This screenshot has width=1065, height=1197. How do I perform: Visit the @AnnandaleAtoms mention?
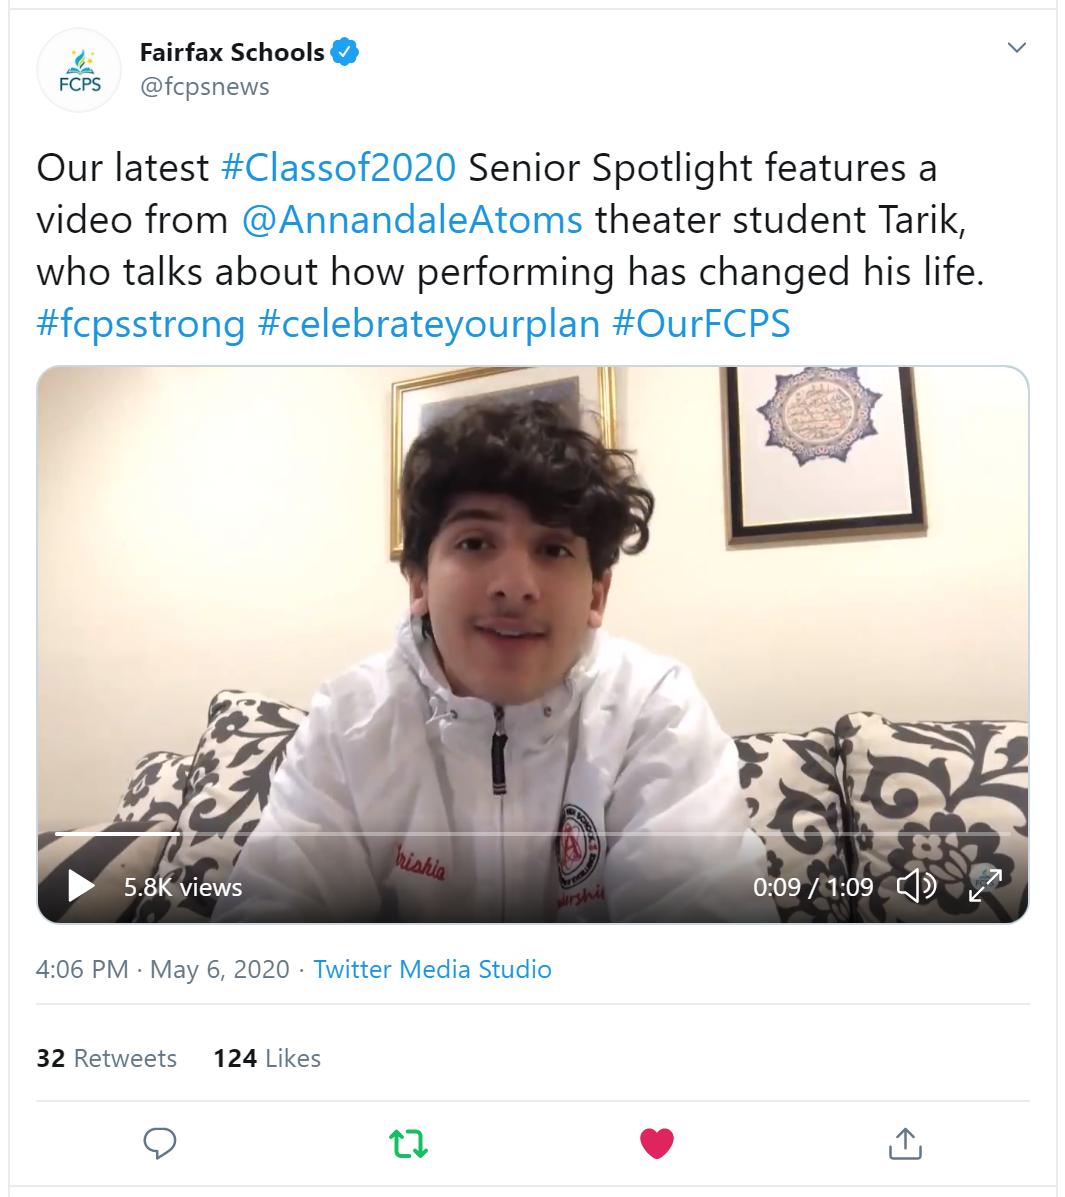tap(412, 220)
